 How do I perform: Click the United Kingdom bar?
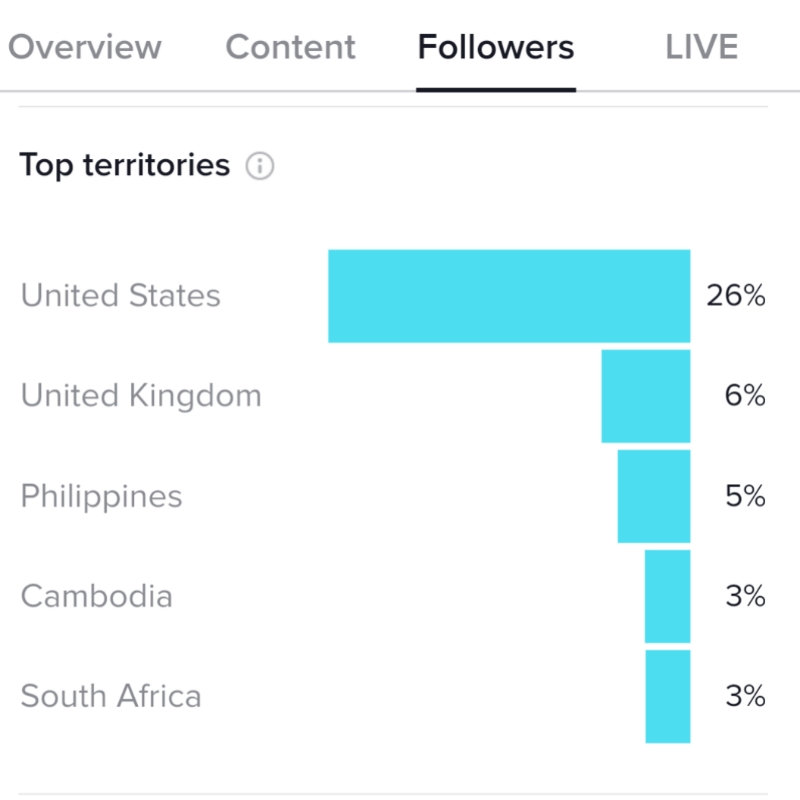pos(646,396)
